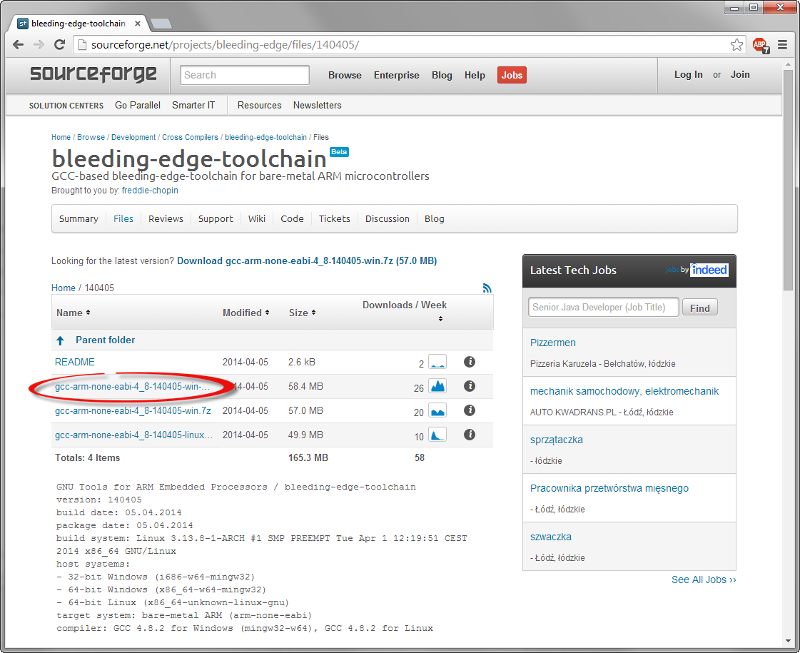Image resolution: width=800 pixels, height=653 pixels.
Task: Open the Reviews tab
Action: pos(166,219)
